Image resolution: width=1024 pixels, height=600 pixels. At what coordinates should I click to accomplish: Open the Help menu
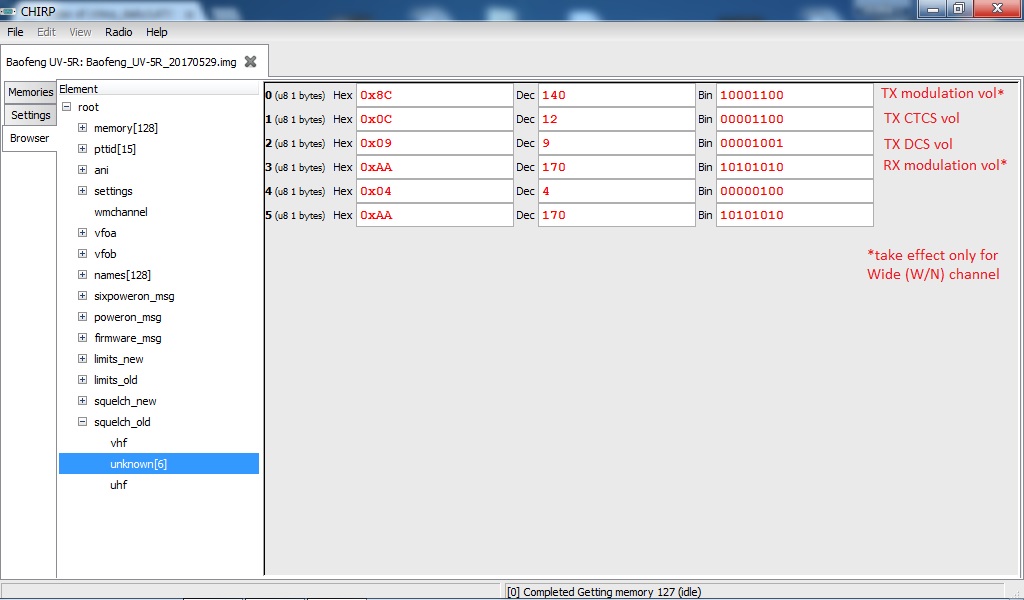click(156, 32)
